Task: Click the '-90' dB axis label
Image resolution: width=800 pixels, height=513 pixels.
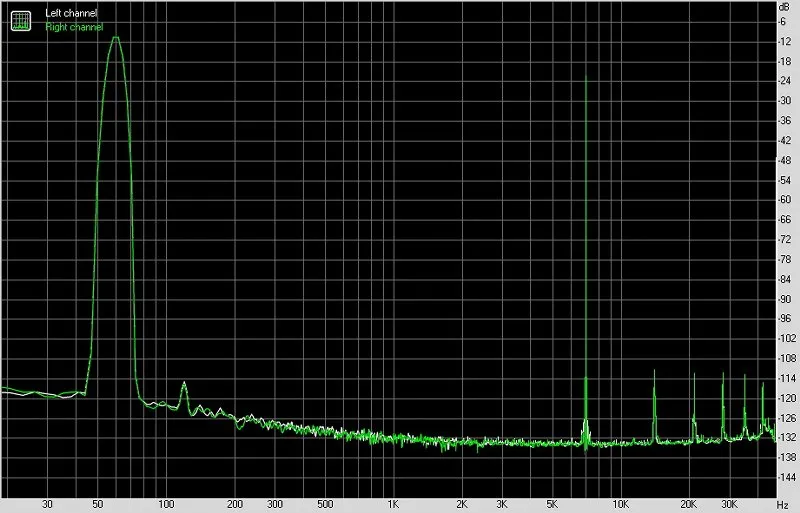Action: coord(785,299)
